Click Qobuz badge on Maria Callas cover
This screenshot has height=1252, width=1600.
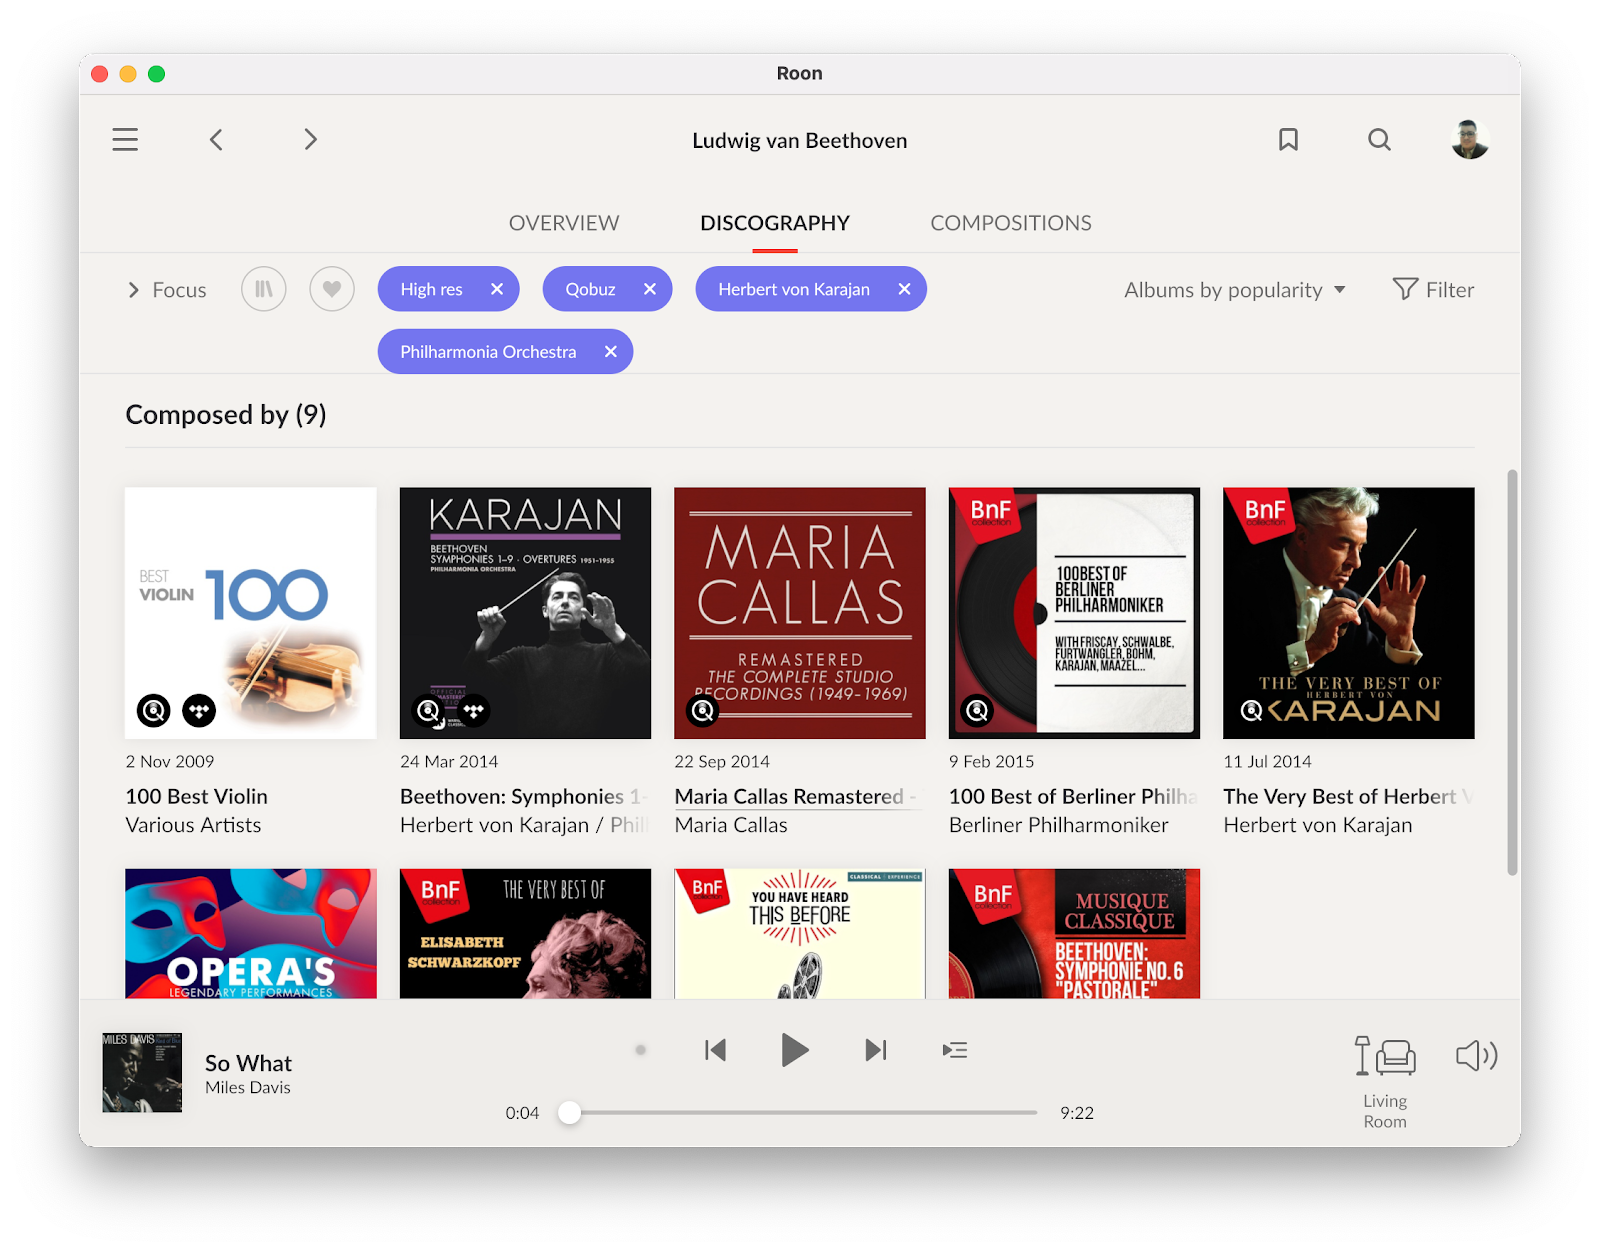(703, 711)
